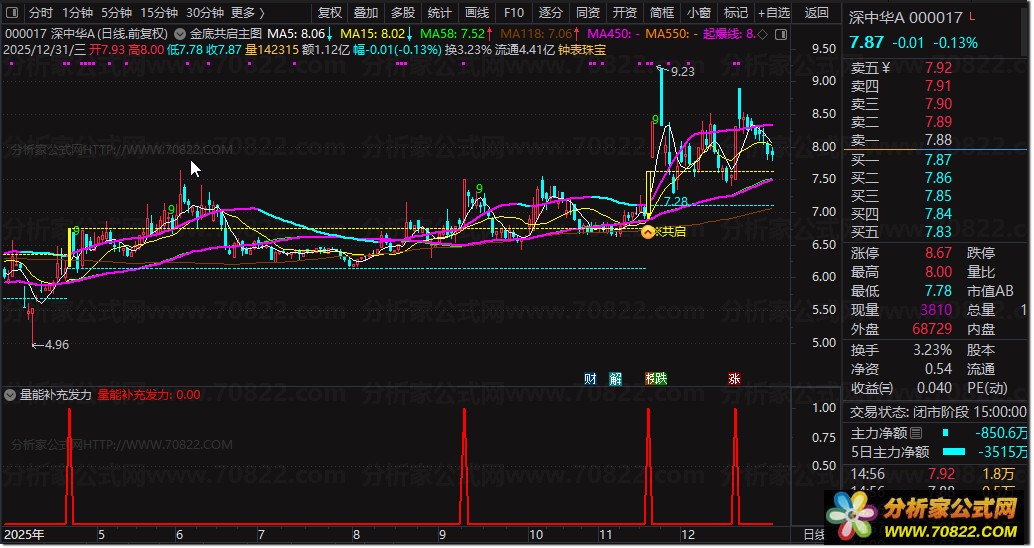Screen dimensions: 1034x548
Task: Open the 主力净额 details list icon
Action: pos(916,433)
